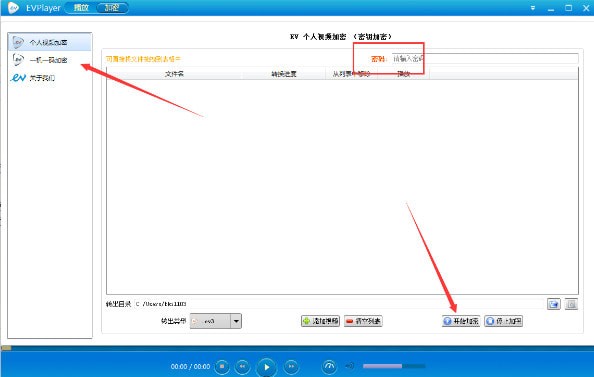594x377 pixels.
Task: Click the stop playback button
Action: 222,366
